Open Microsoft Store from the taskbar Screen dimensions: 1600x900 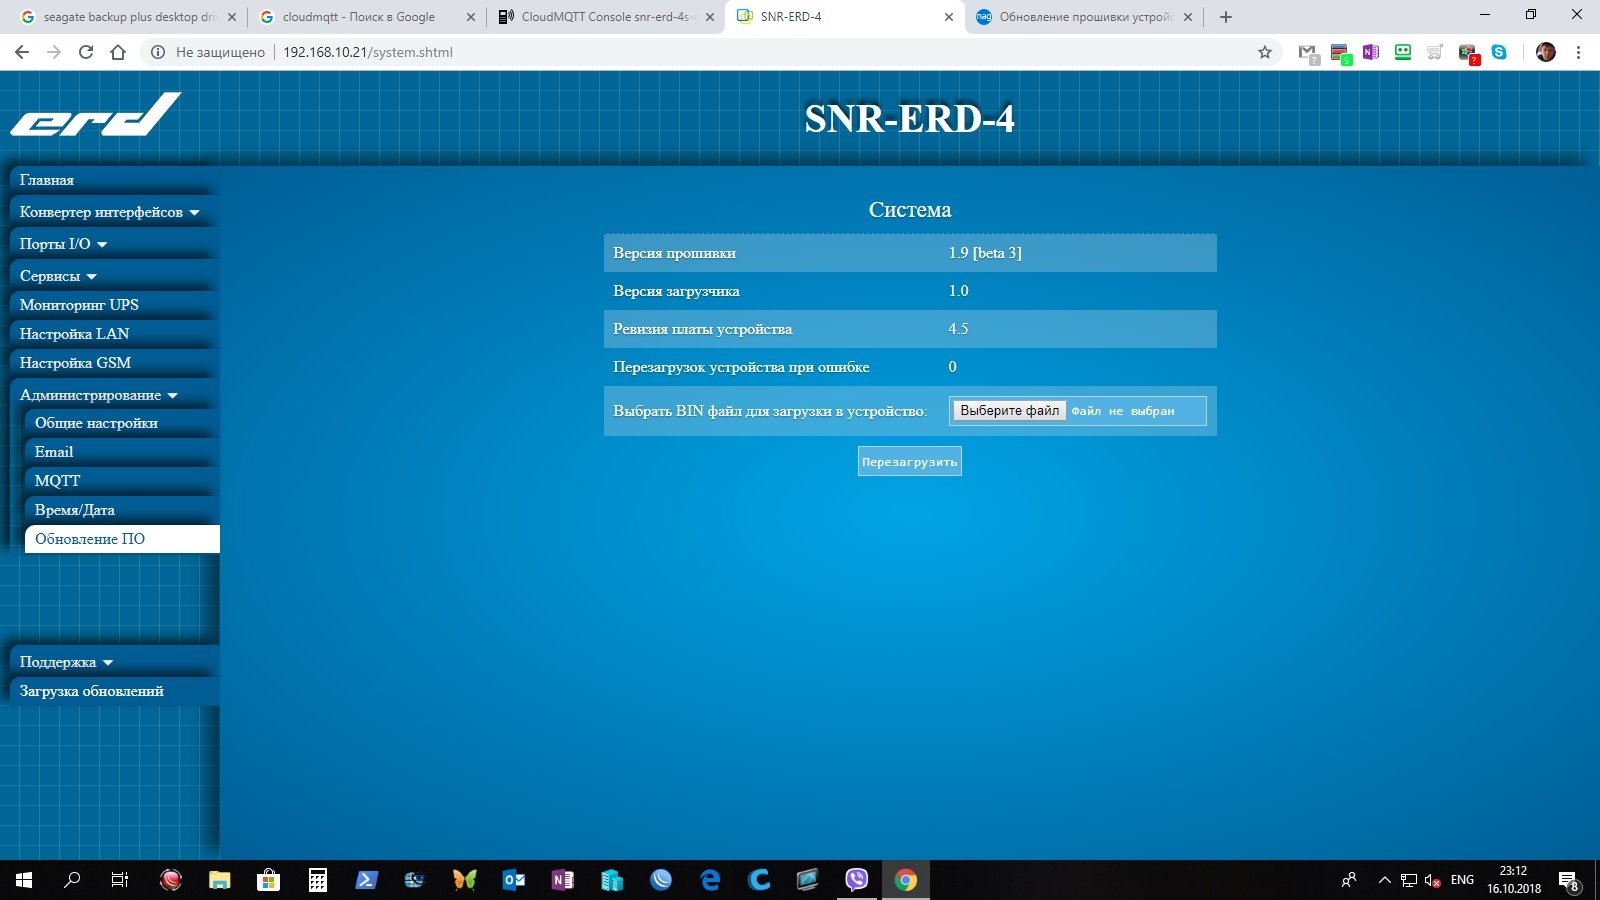click(268, 880)
